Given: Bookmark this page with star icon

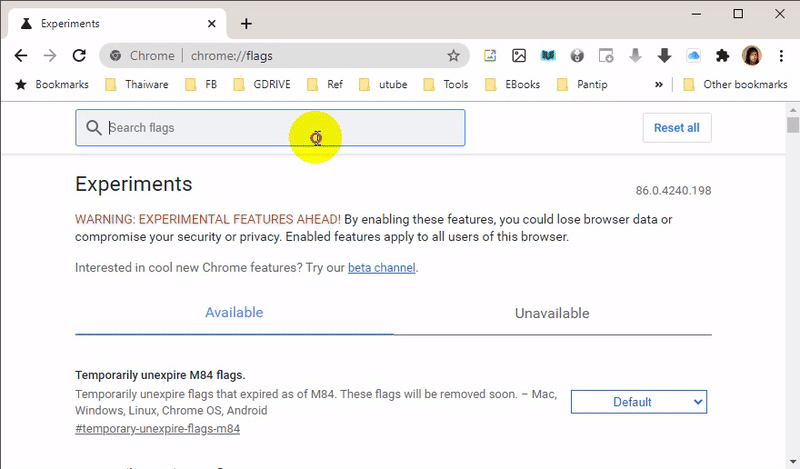Looking at the screenshot, I should pyautogui.click(x=453, y=56).
